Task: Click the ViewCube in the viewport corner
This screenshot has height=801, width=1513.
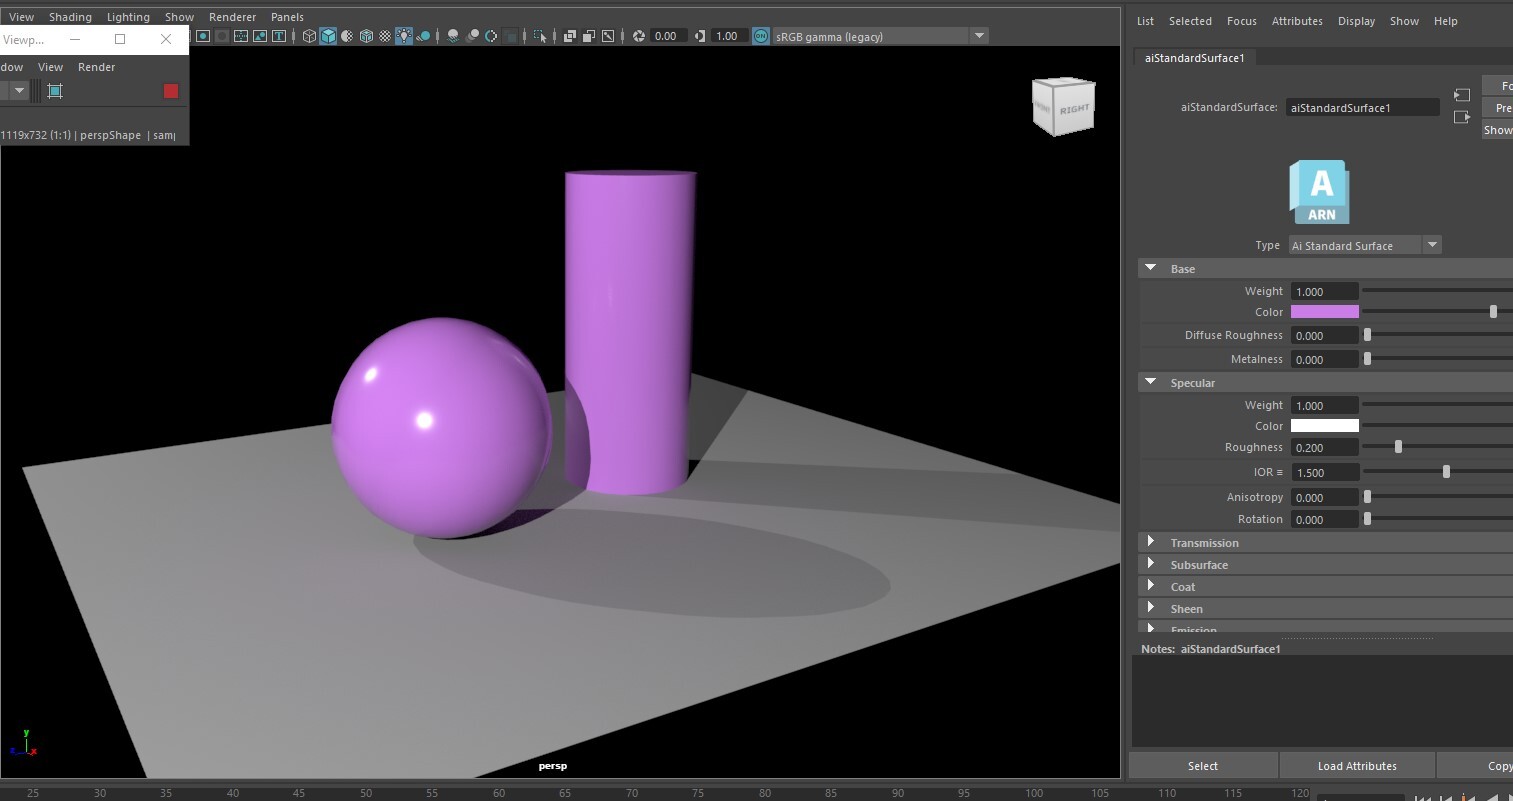Action: (1063, 107)
